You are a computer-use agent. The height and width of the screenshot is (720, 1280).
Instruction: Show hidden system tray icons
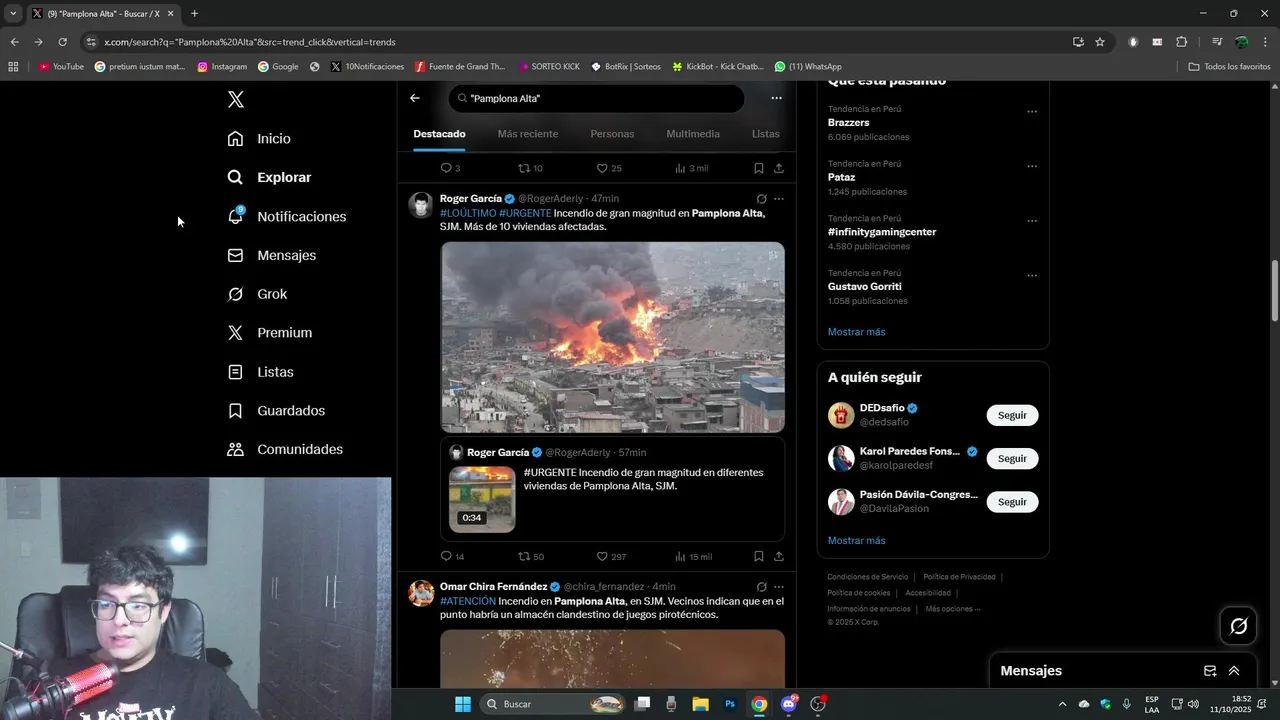pos(1062,704)
